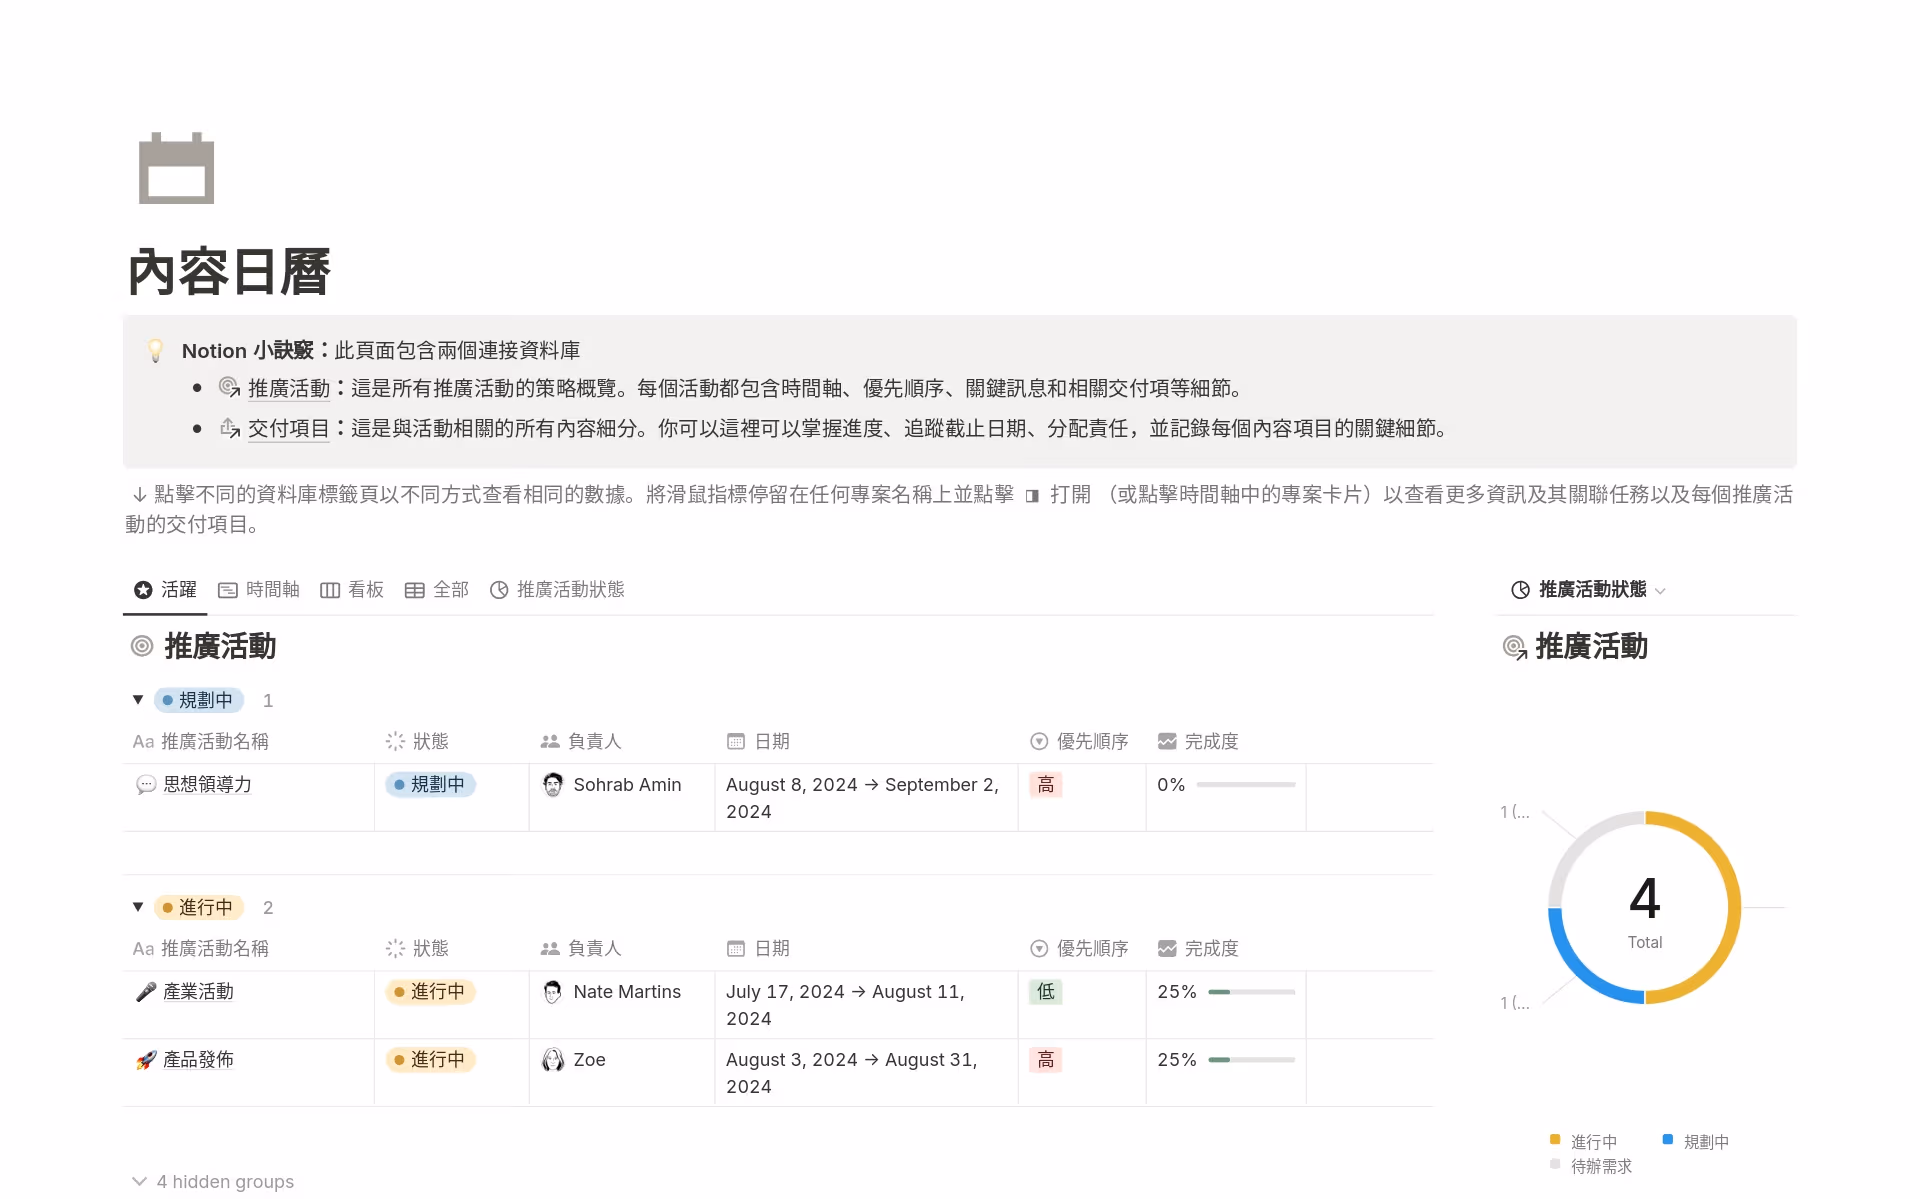1920x1199 pixels.
Task: Open the 交付項目 link in callout
Action: (288, 429)
